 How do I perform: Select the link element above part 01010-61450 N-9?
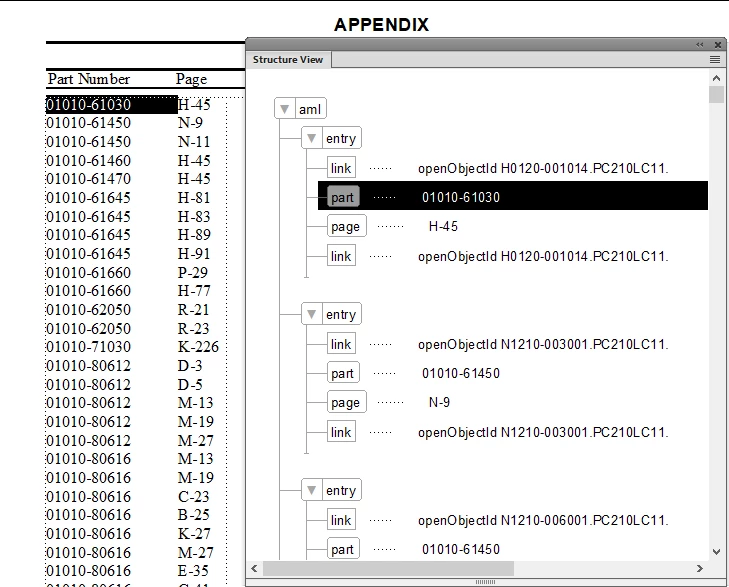pyautogui.click(x=341, y=344)
